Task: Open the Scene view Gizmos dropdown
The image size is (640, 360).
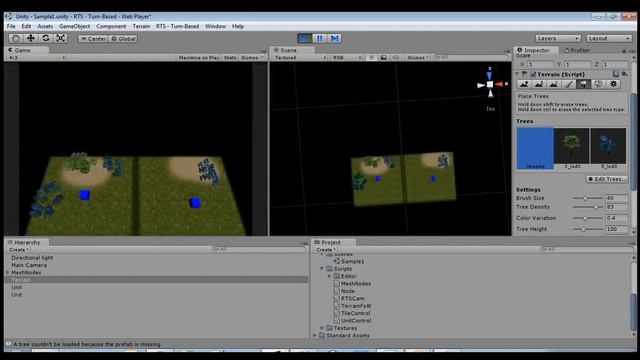Action: (418, 58)
